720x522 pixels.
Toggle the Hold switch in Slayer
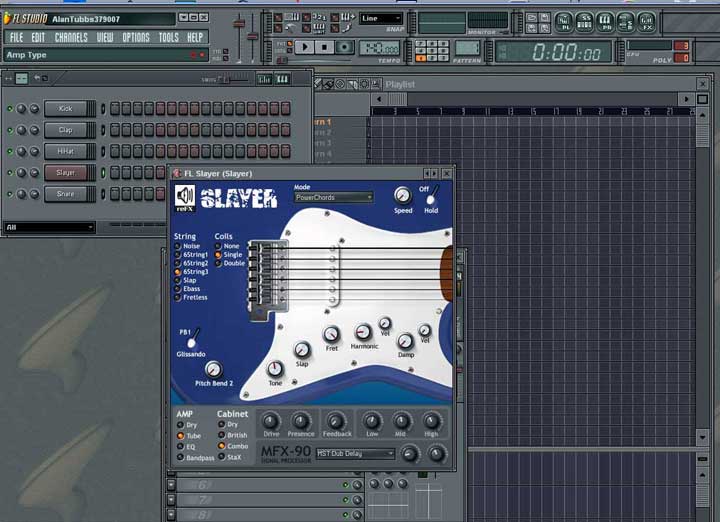click(431, 197)
